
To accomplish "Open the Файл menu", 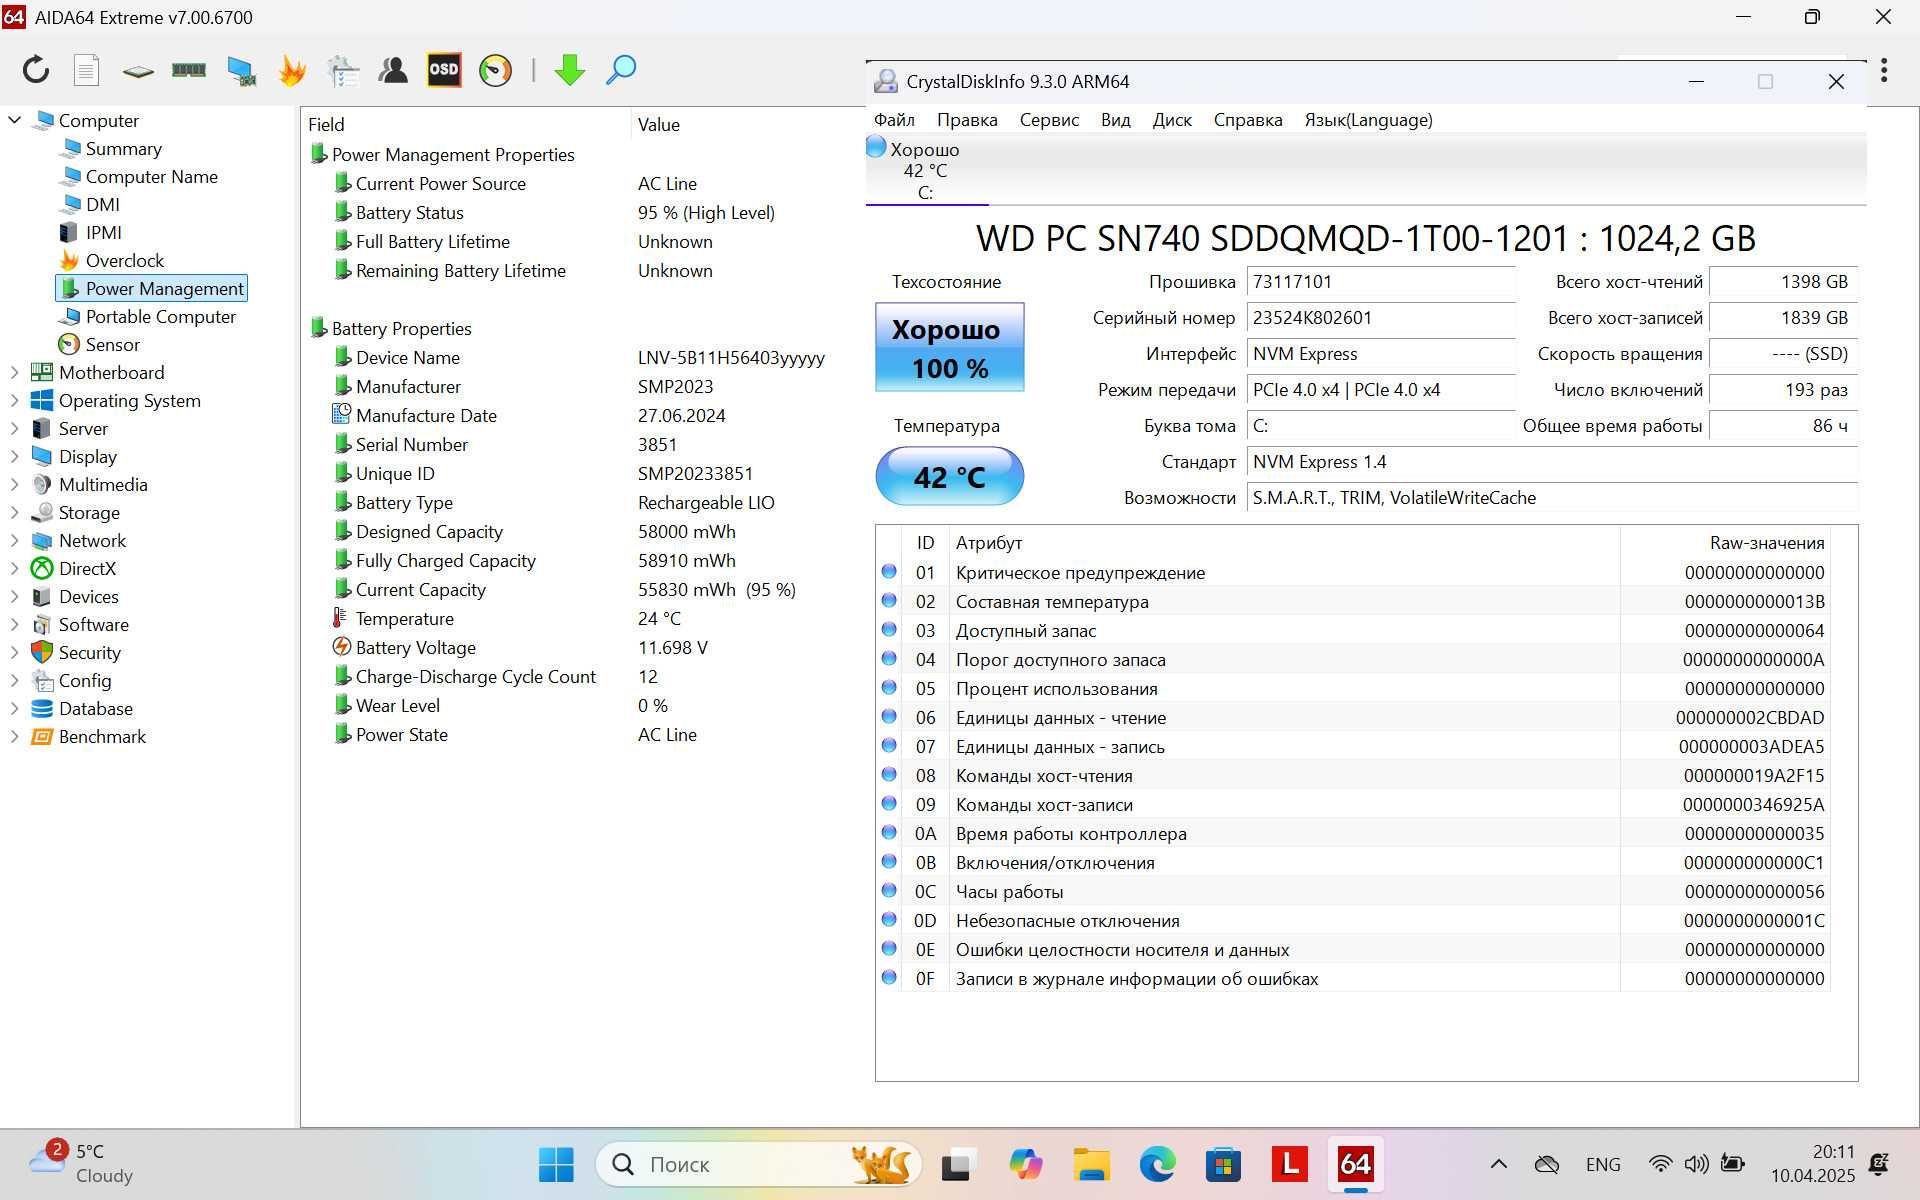I will click(x=894, y=120).
